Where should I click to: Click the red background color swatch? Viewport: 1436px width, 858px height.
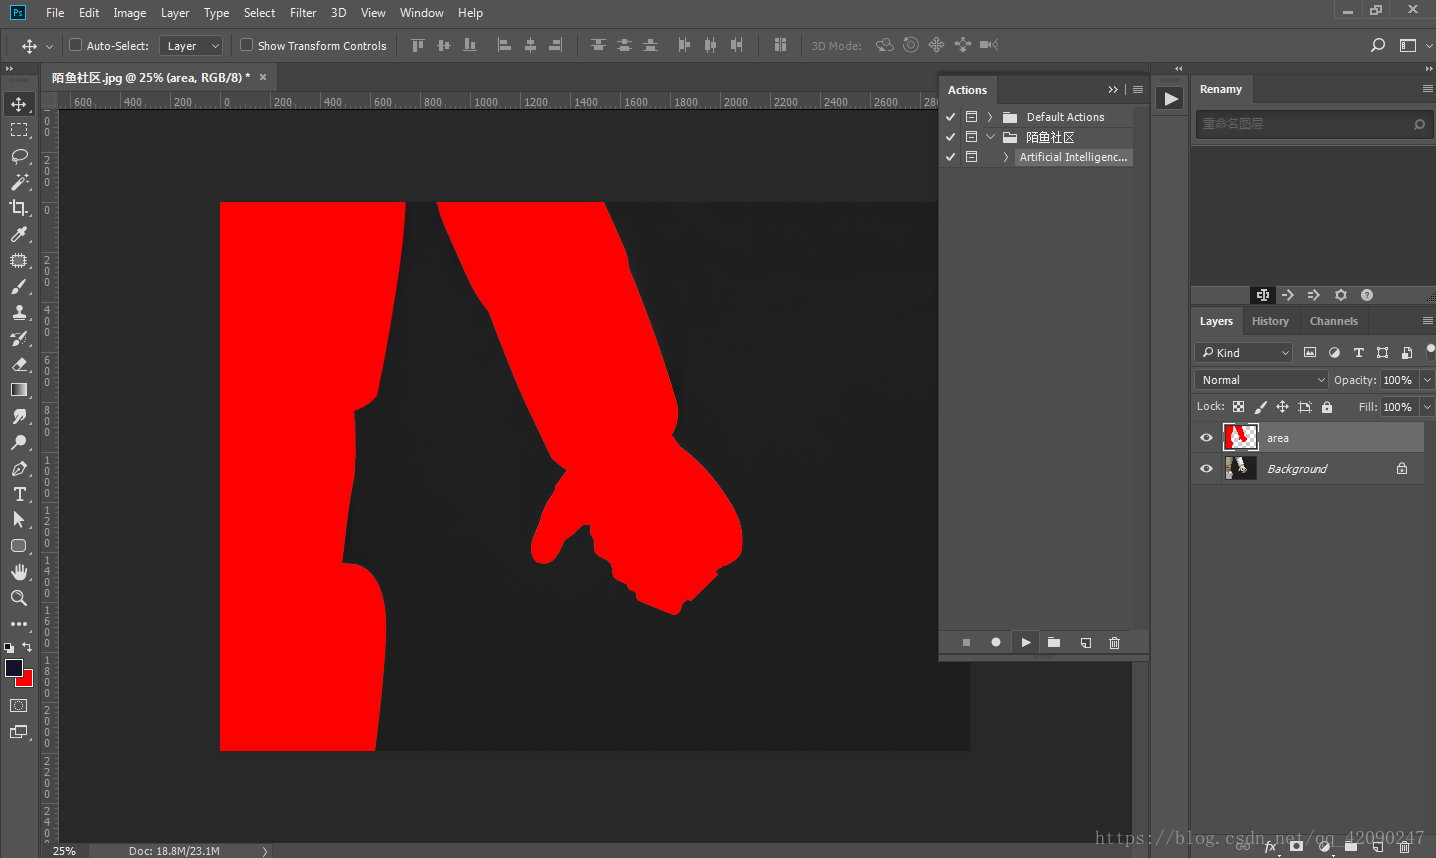coord(27,680)
